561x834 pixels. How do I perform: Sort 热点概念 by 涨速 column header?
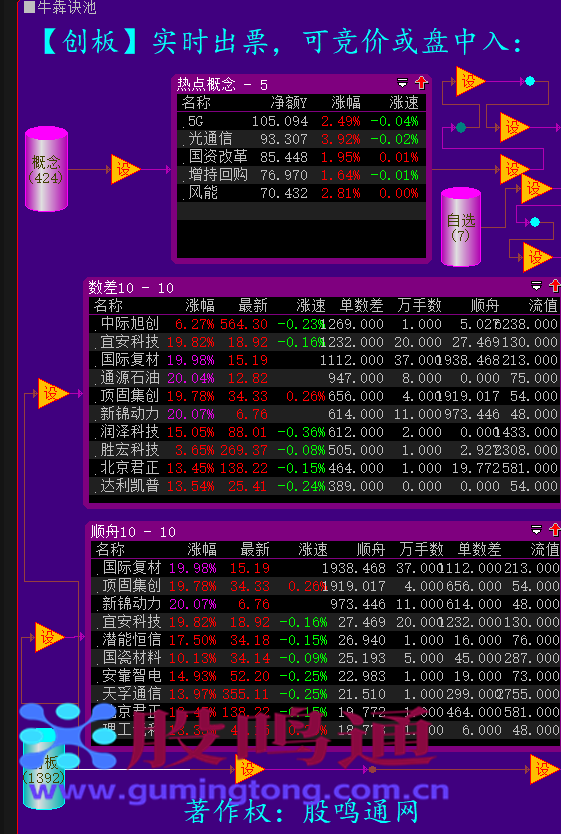404,102
